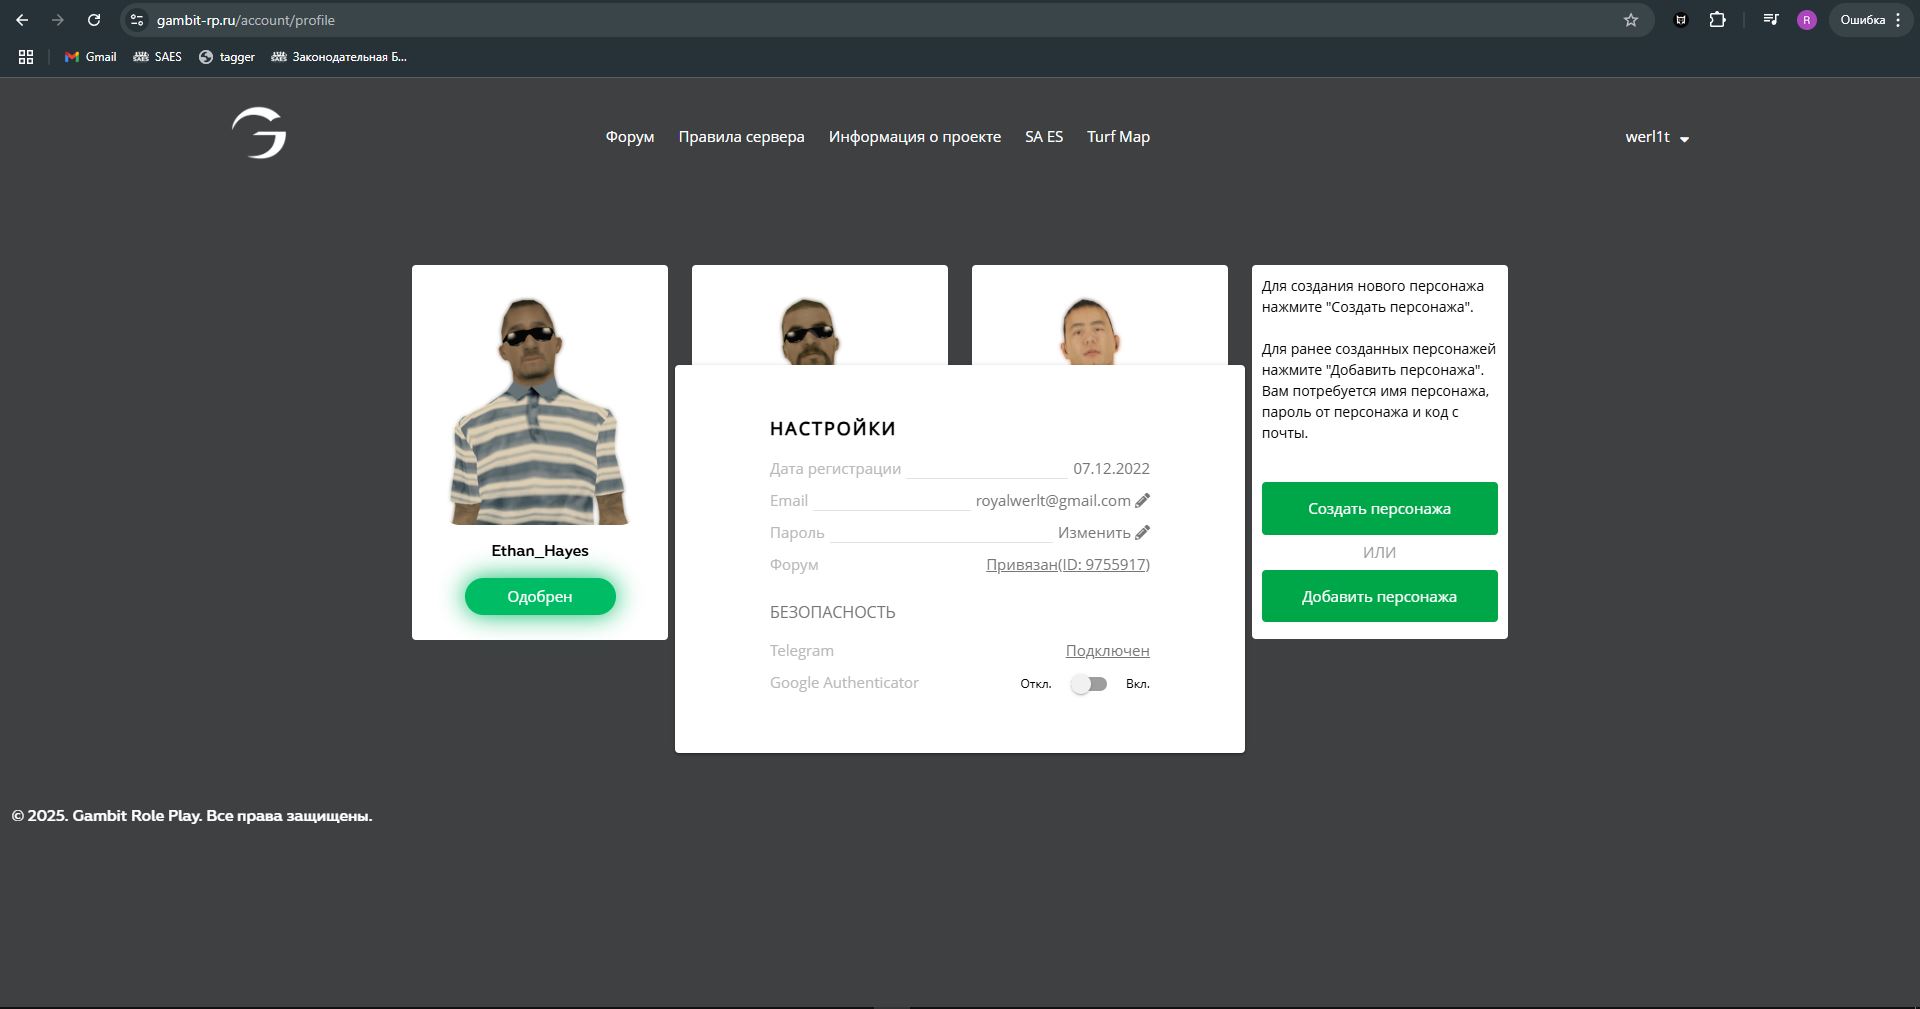The width and height of the screenshot is (1920, 1009).
Task: Click the Gambit G logo
Action: click(259, 133)
